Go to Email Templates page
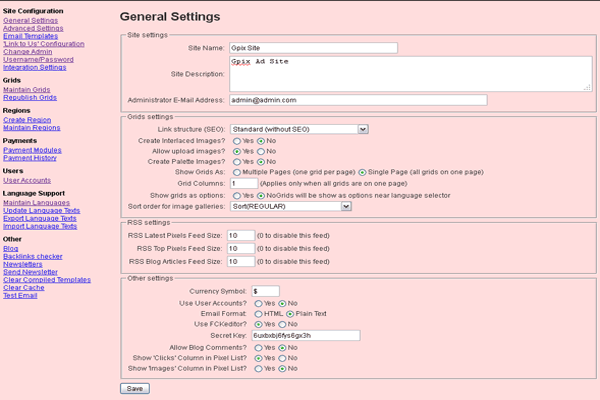This screenshot has width=600, height=400. click(x=30, y=36)
